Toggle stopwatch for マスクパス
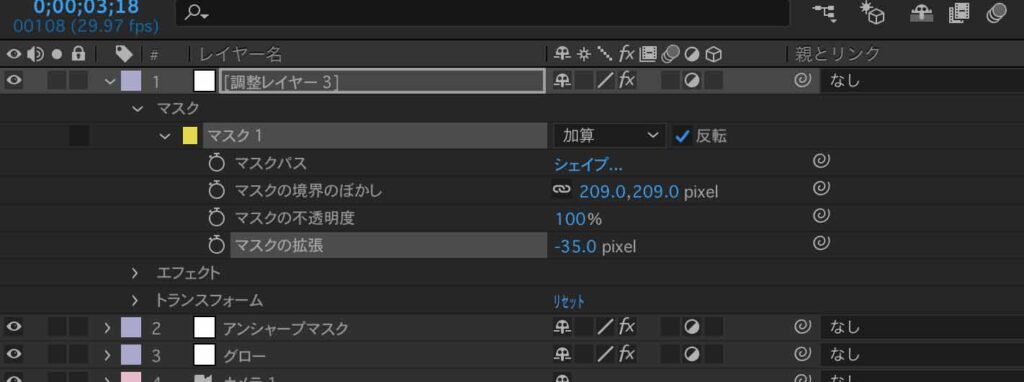 (216, 163)
